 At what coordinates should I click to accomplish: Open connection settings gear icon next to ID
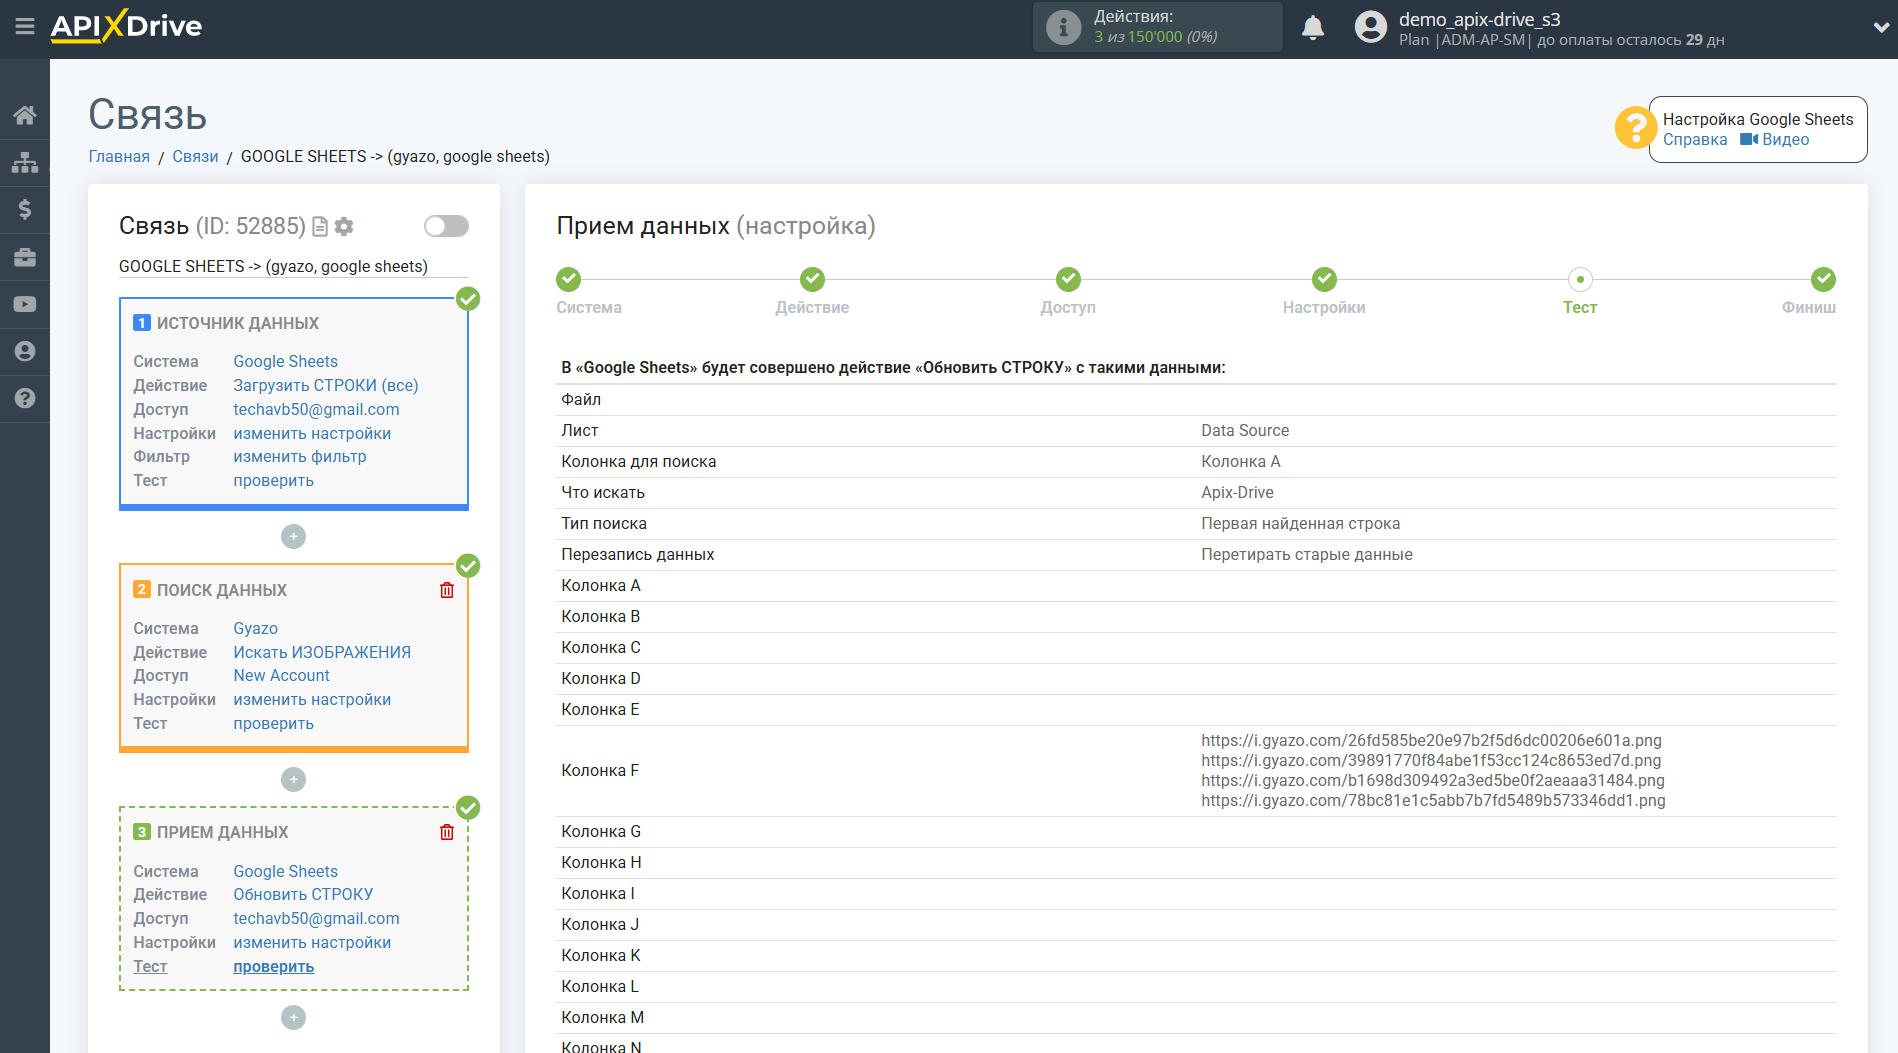tap(344, 227)
